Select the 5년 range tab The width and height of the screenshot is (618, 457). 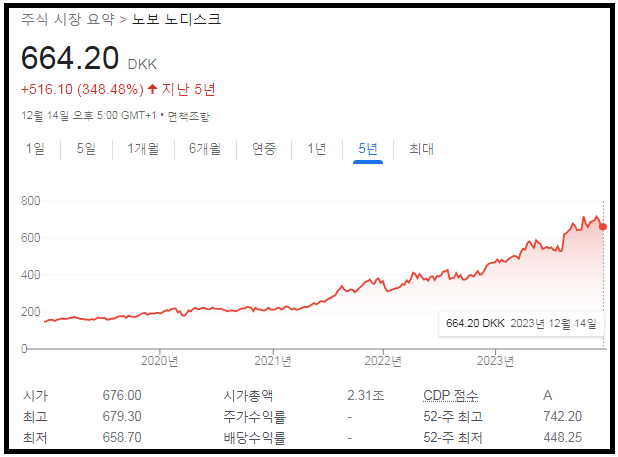(368, 149)
